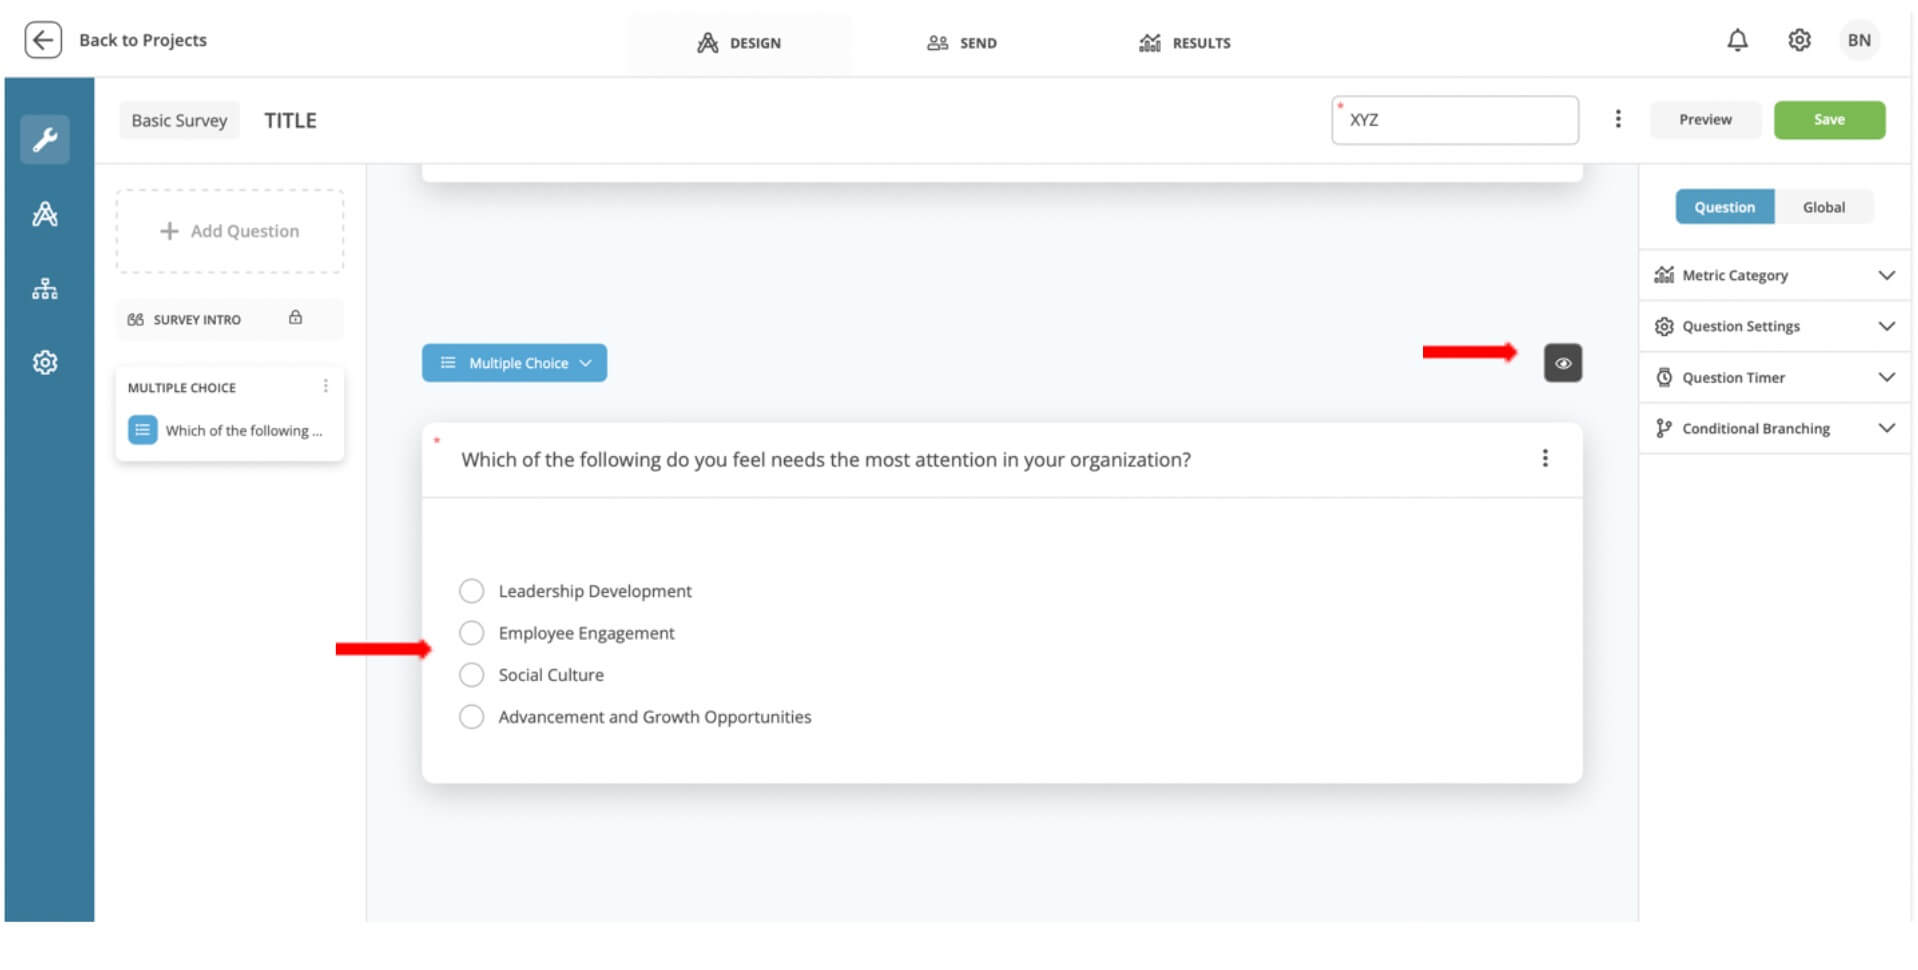
Task: Click the Add Question button
Action: (x=230, y=231)
